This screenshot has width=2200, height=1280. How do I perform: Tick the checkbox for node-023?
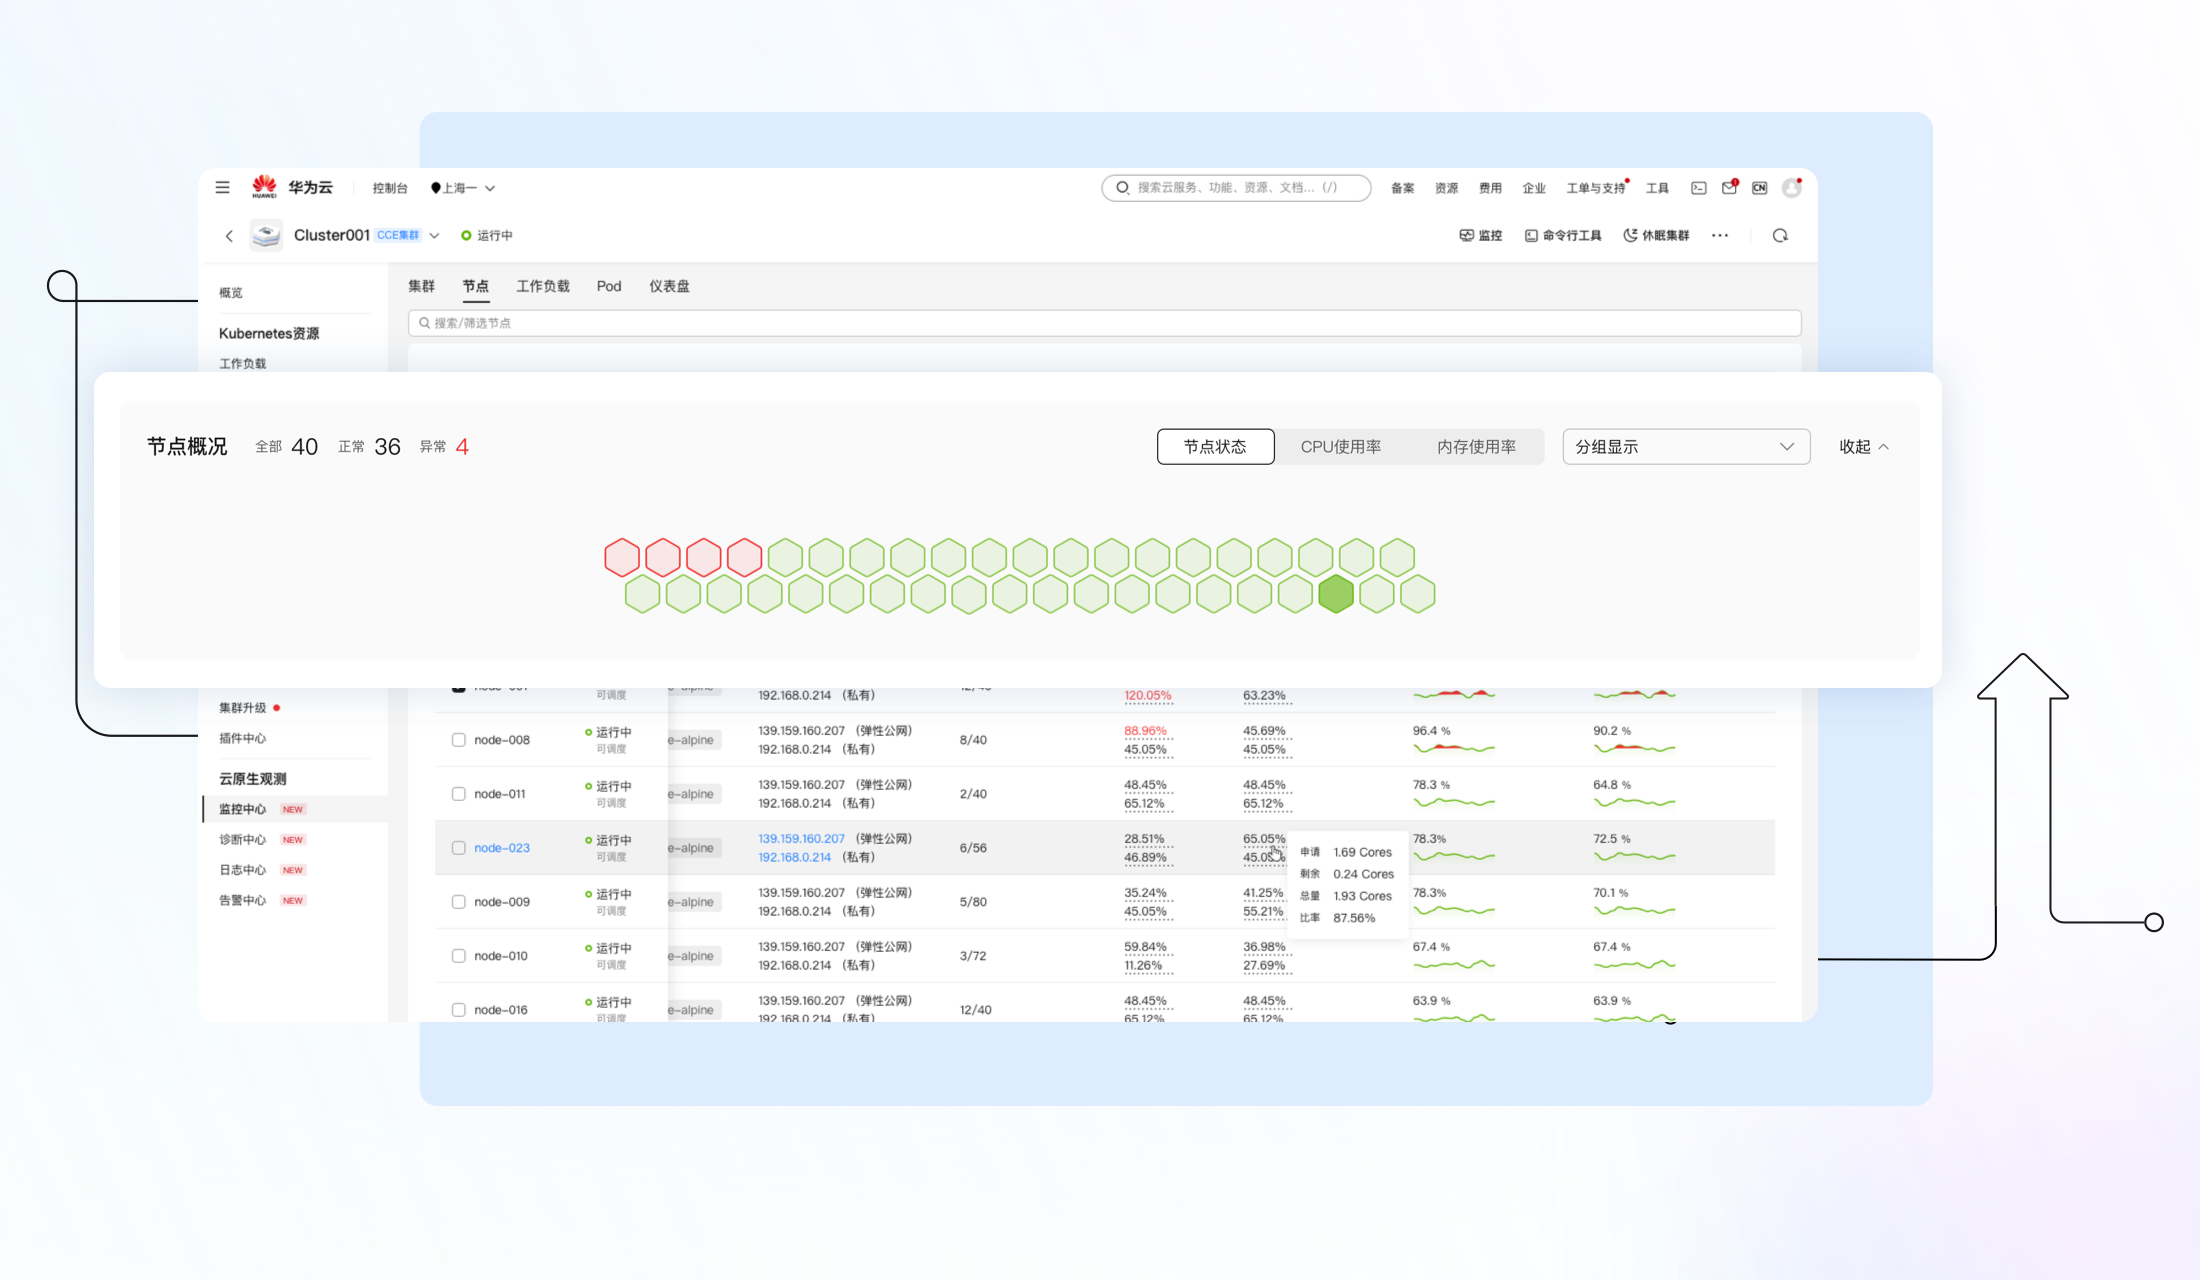point(458,848)
